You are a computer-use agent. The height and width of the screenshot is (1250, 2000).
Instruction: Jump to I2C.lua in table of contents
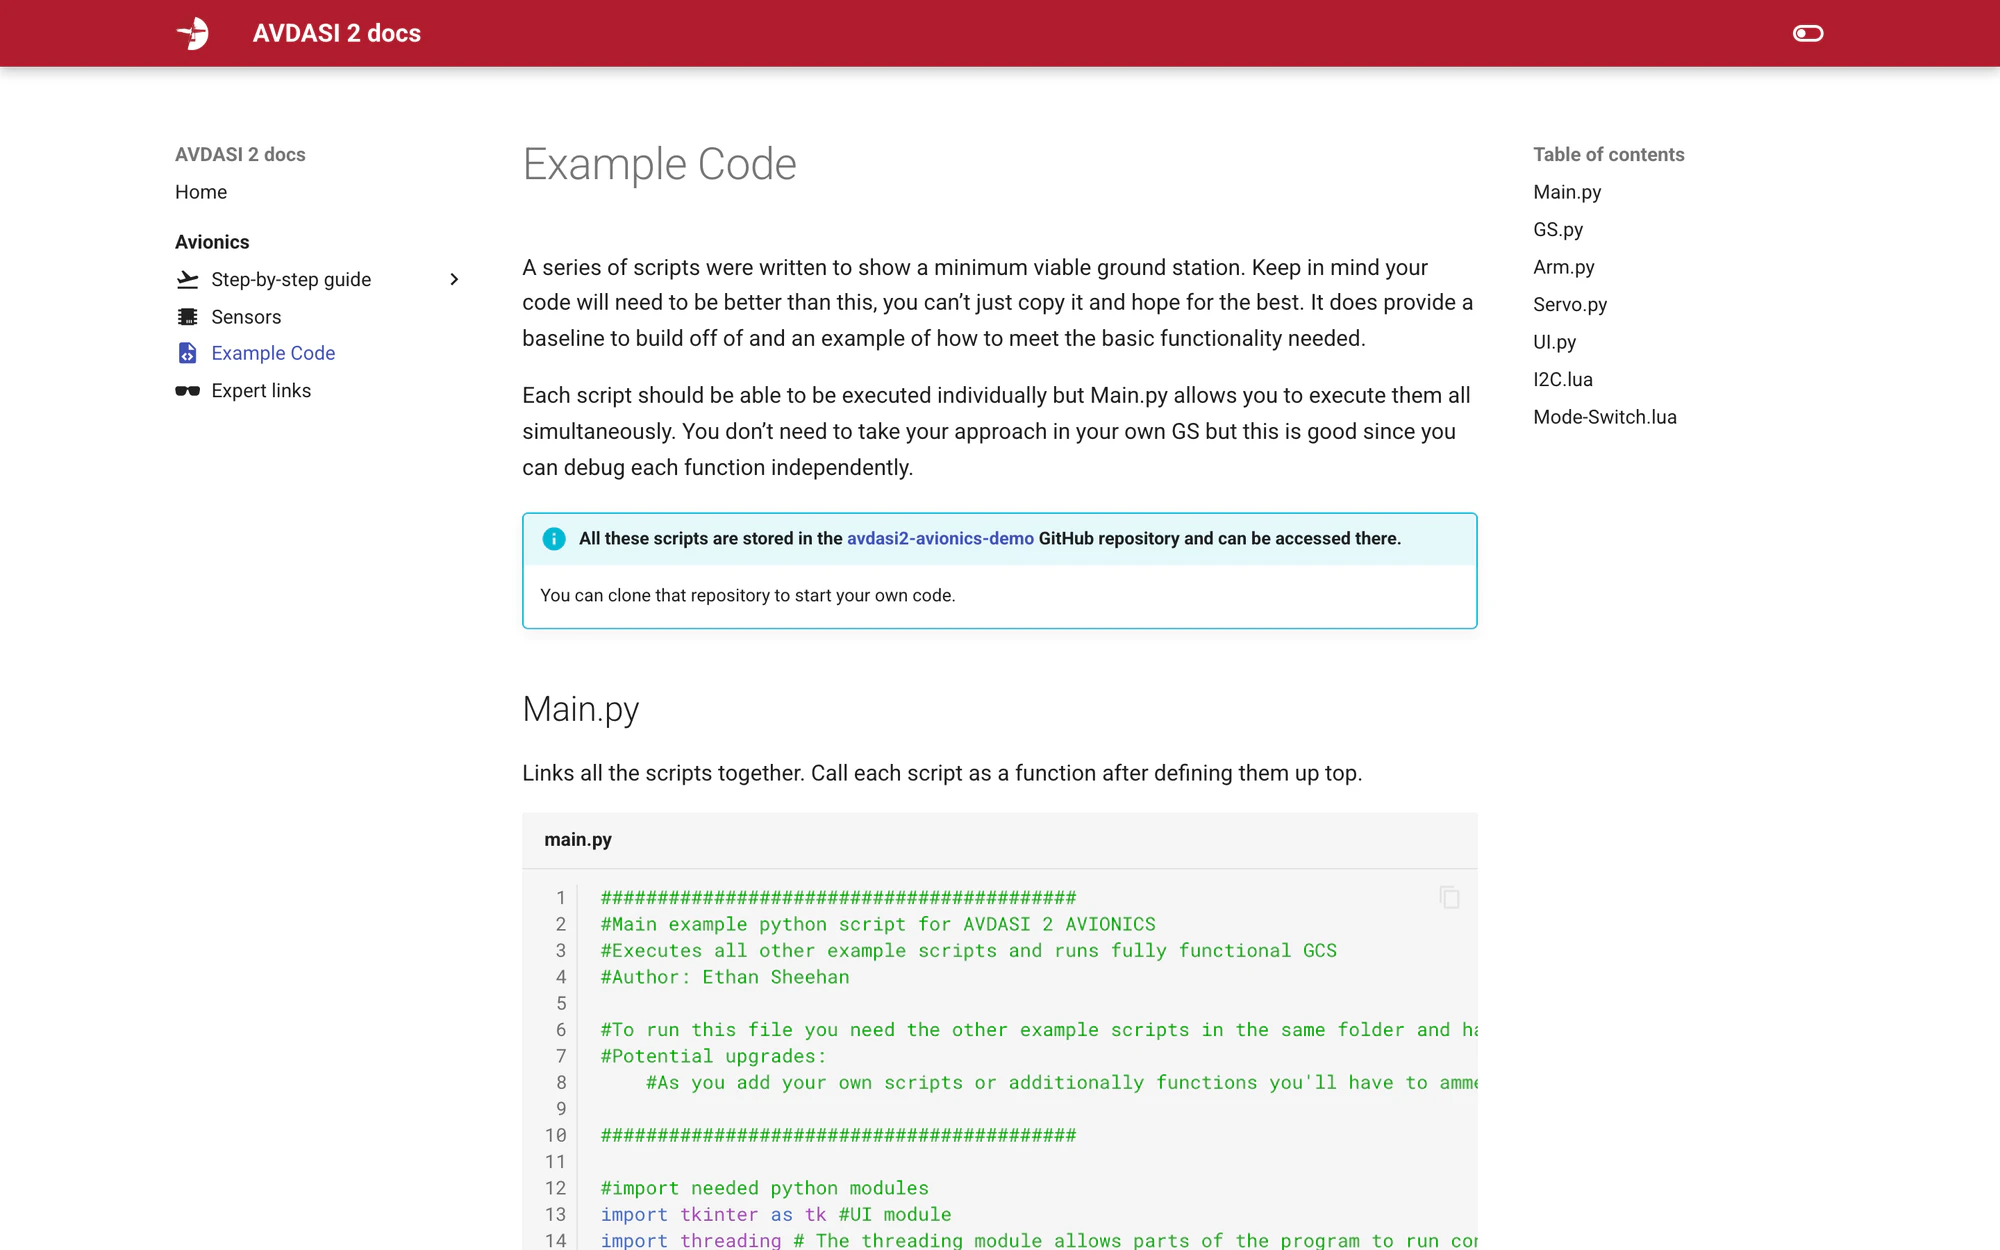(x=1563, y=379)
